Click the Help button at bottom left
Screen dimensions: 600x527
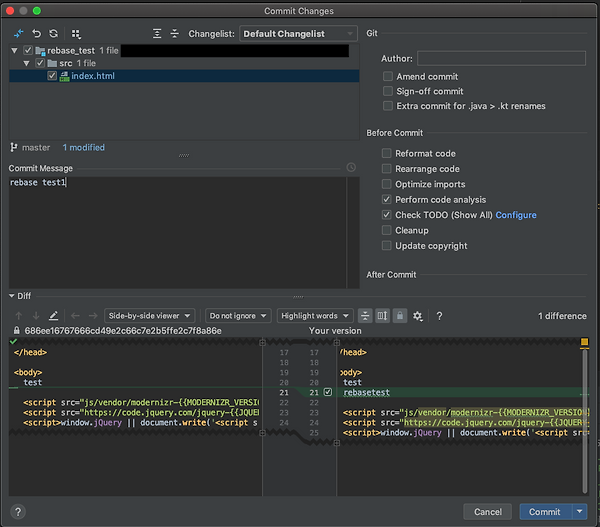pos(18,512)
